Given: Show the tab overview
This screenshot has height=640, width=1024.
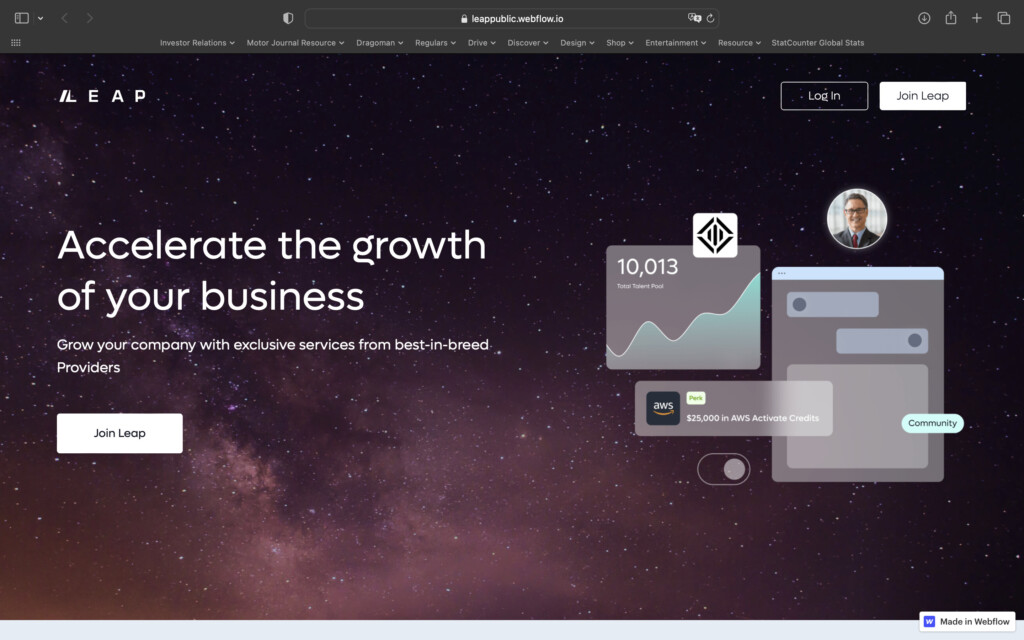Looking at the screenshot, I should pyautogui.click(x=1003, y=18).
